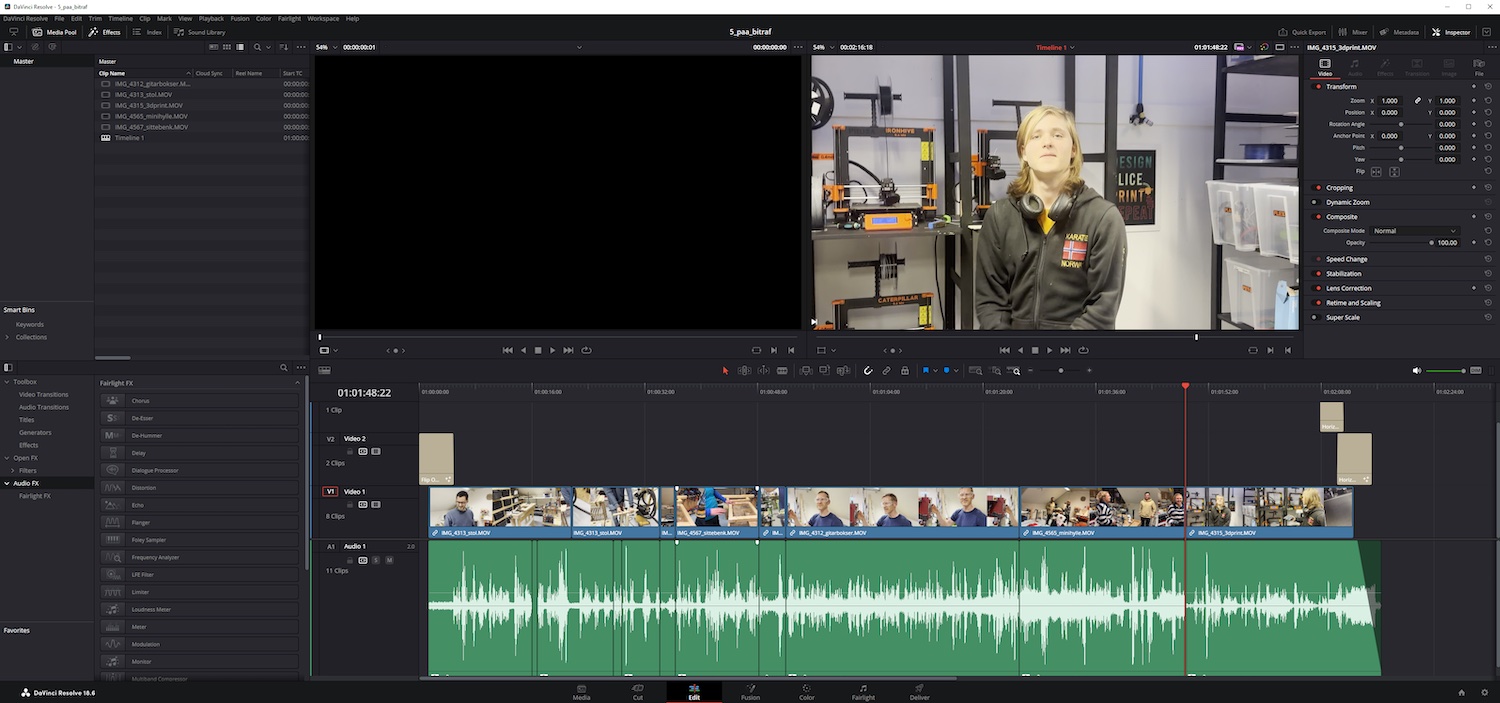Click the Quick Export button

pos(1302,32)
